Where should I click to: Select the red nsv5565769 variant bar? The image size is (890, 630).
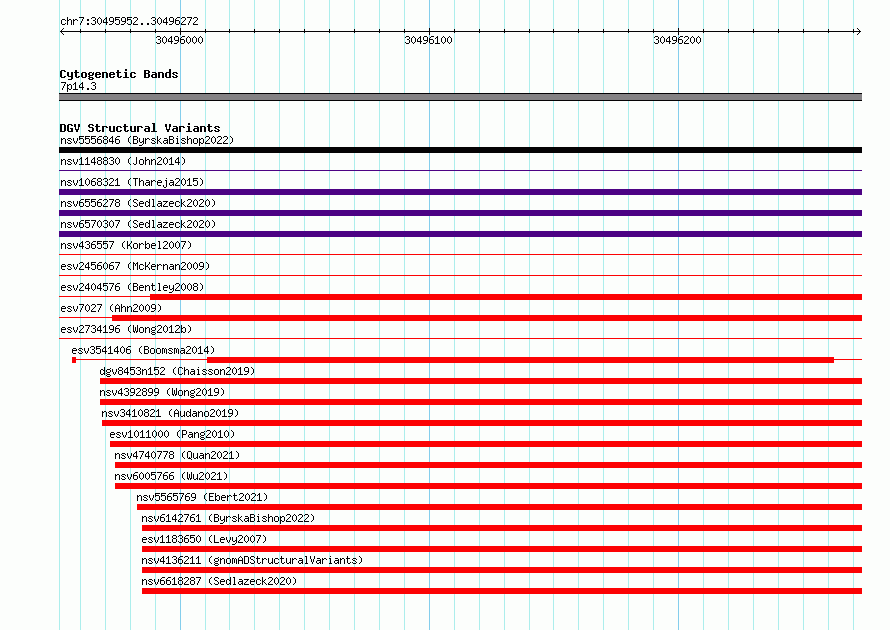(x=499, y=507)
